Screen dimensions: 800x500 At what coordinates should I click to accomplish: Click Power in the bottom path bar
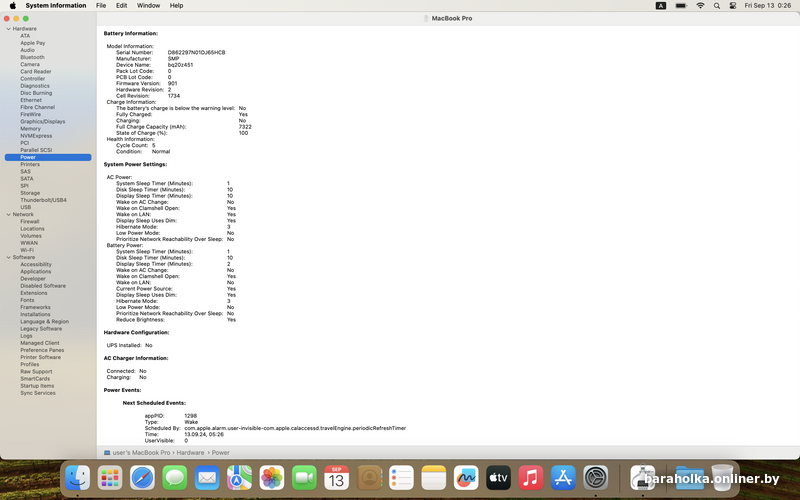(x=220, y=453)
